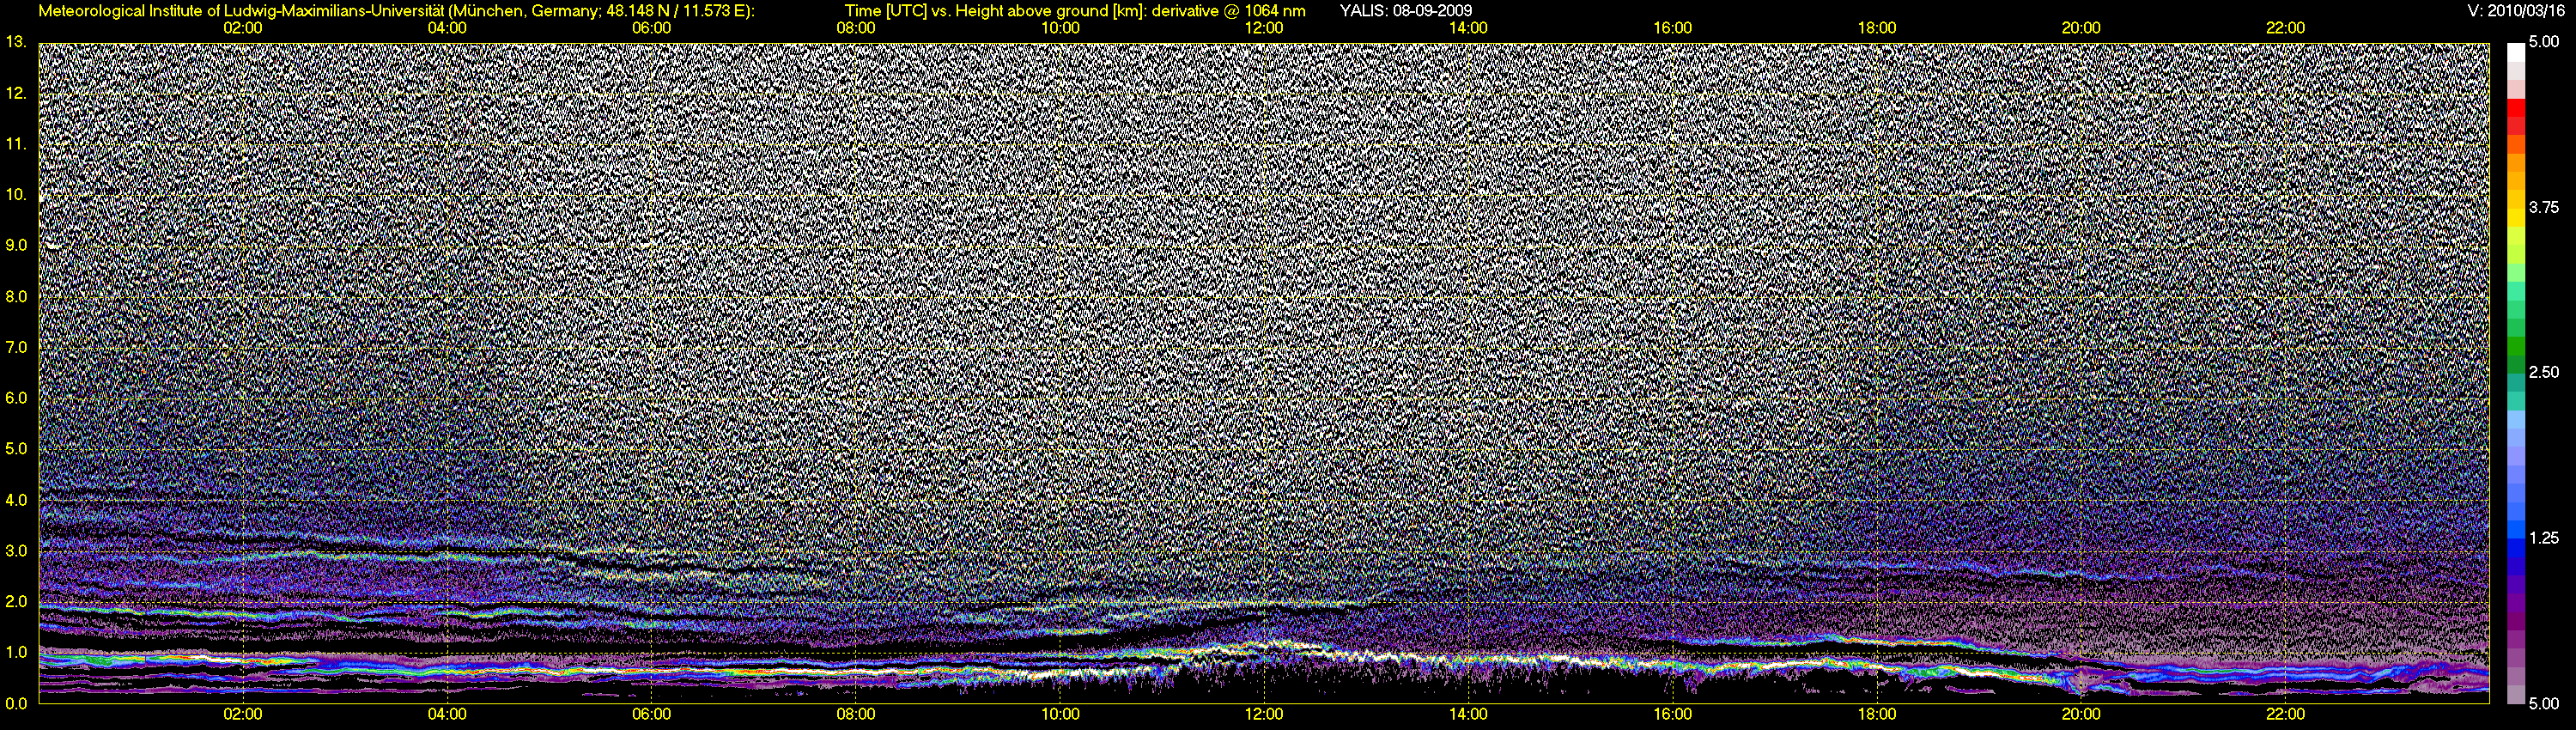Click the 12:00 label on the bottom time axis

click(x=1264, y=715)
